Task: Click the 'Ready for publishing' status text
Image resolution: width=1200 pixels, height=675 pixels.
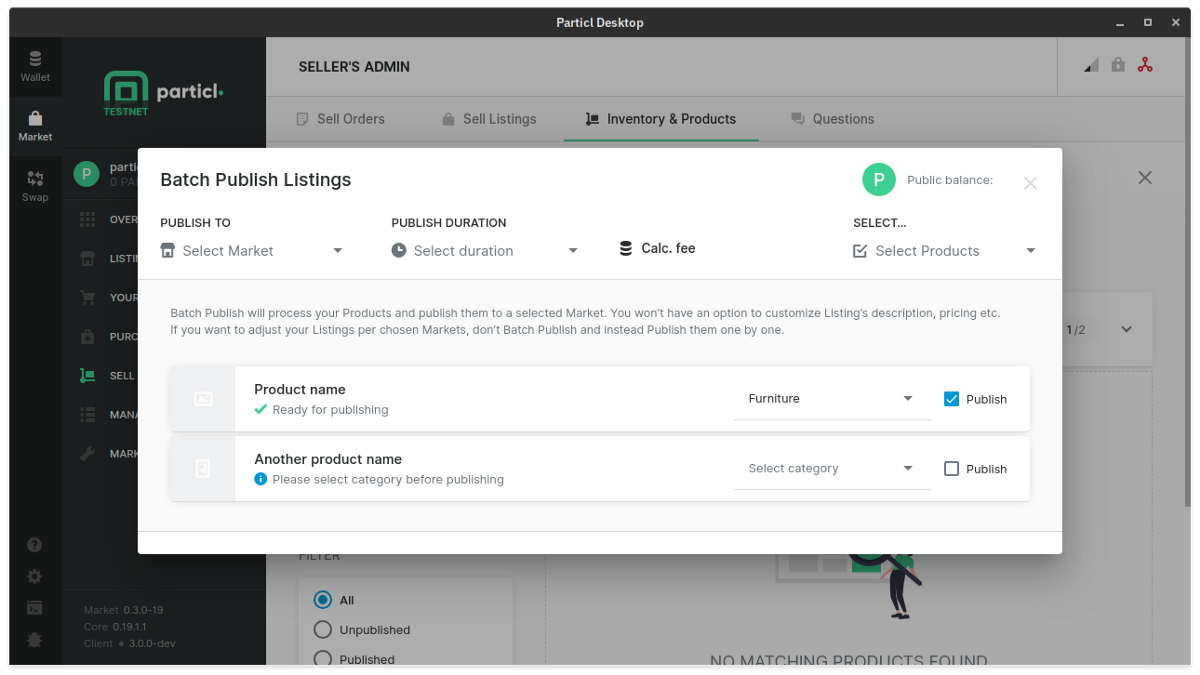Action: click(330, 410)
